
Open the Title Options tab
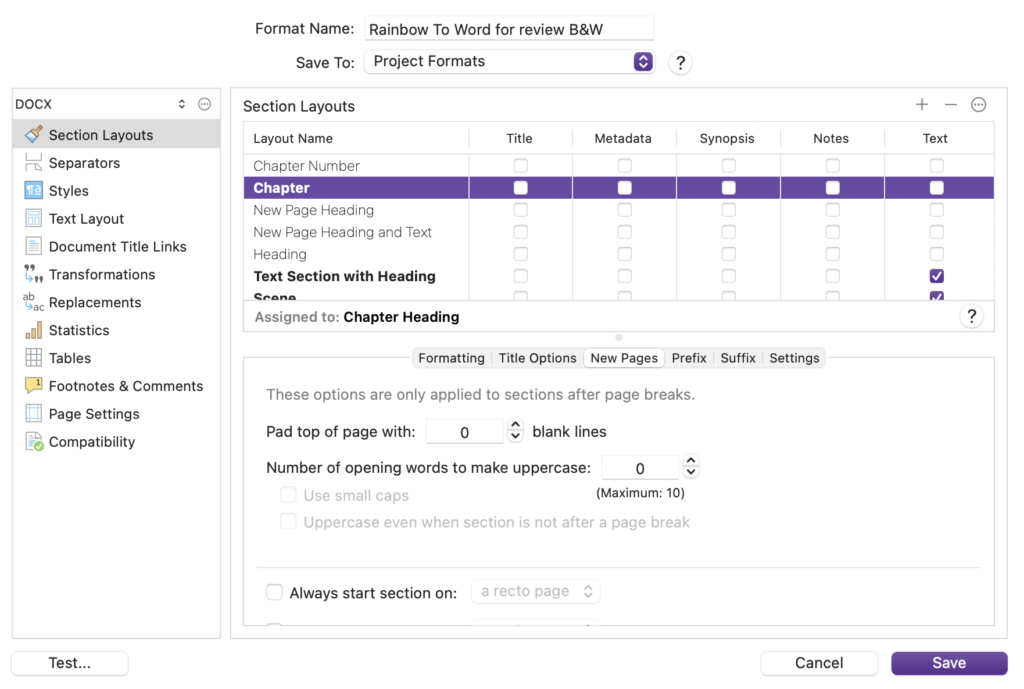(536, 357)
